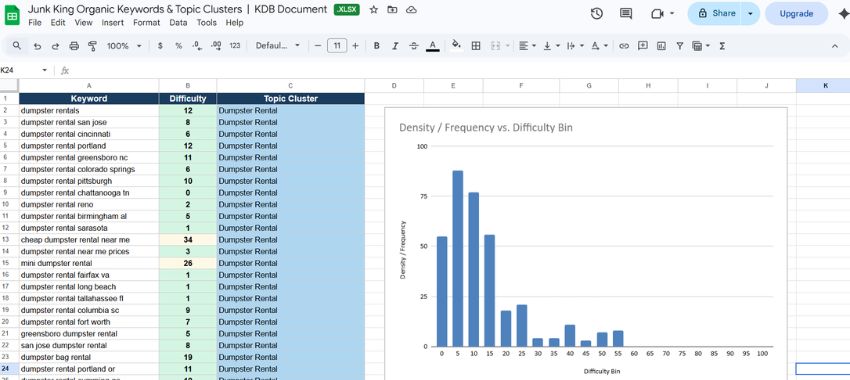Increase font size with plus
850x380 pixels.
(x=355, y=46)
